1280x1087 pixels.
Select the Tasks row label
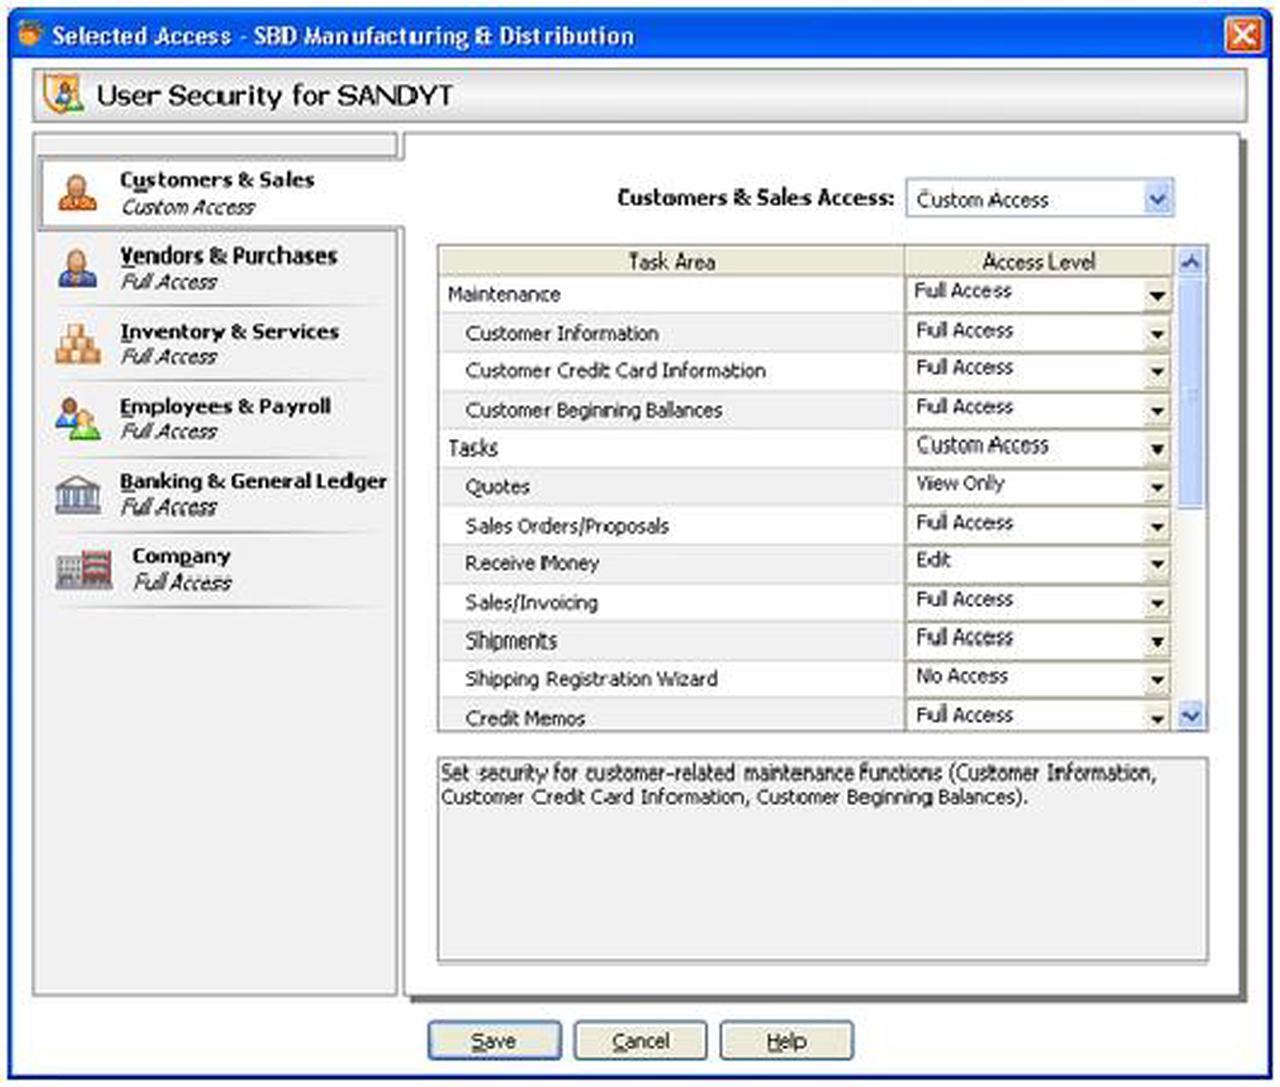tap(473, 448)
